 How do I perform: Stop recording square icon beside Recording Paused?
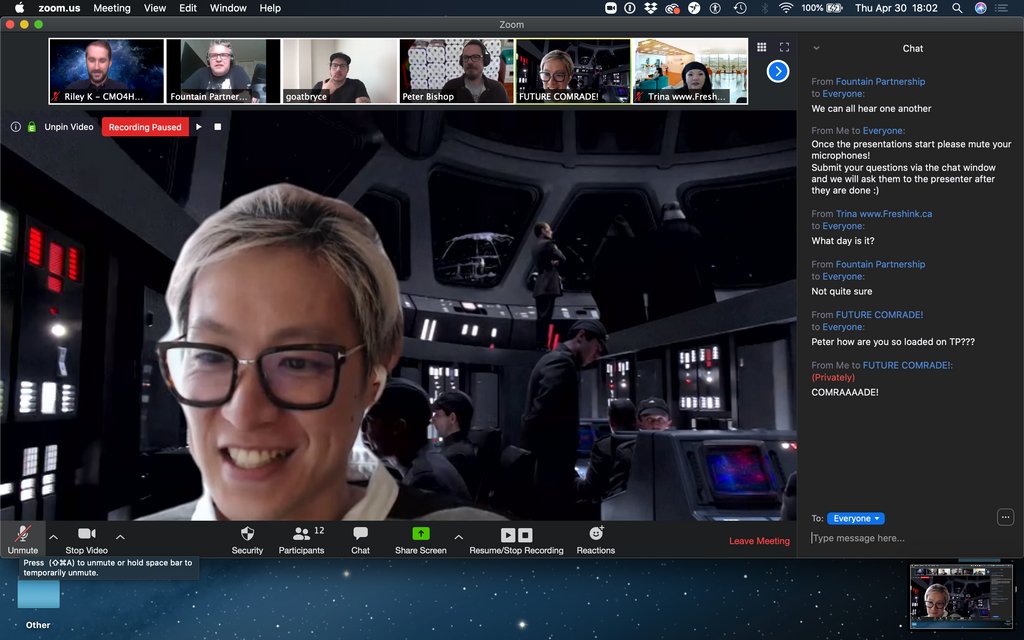coord(217,127)
